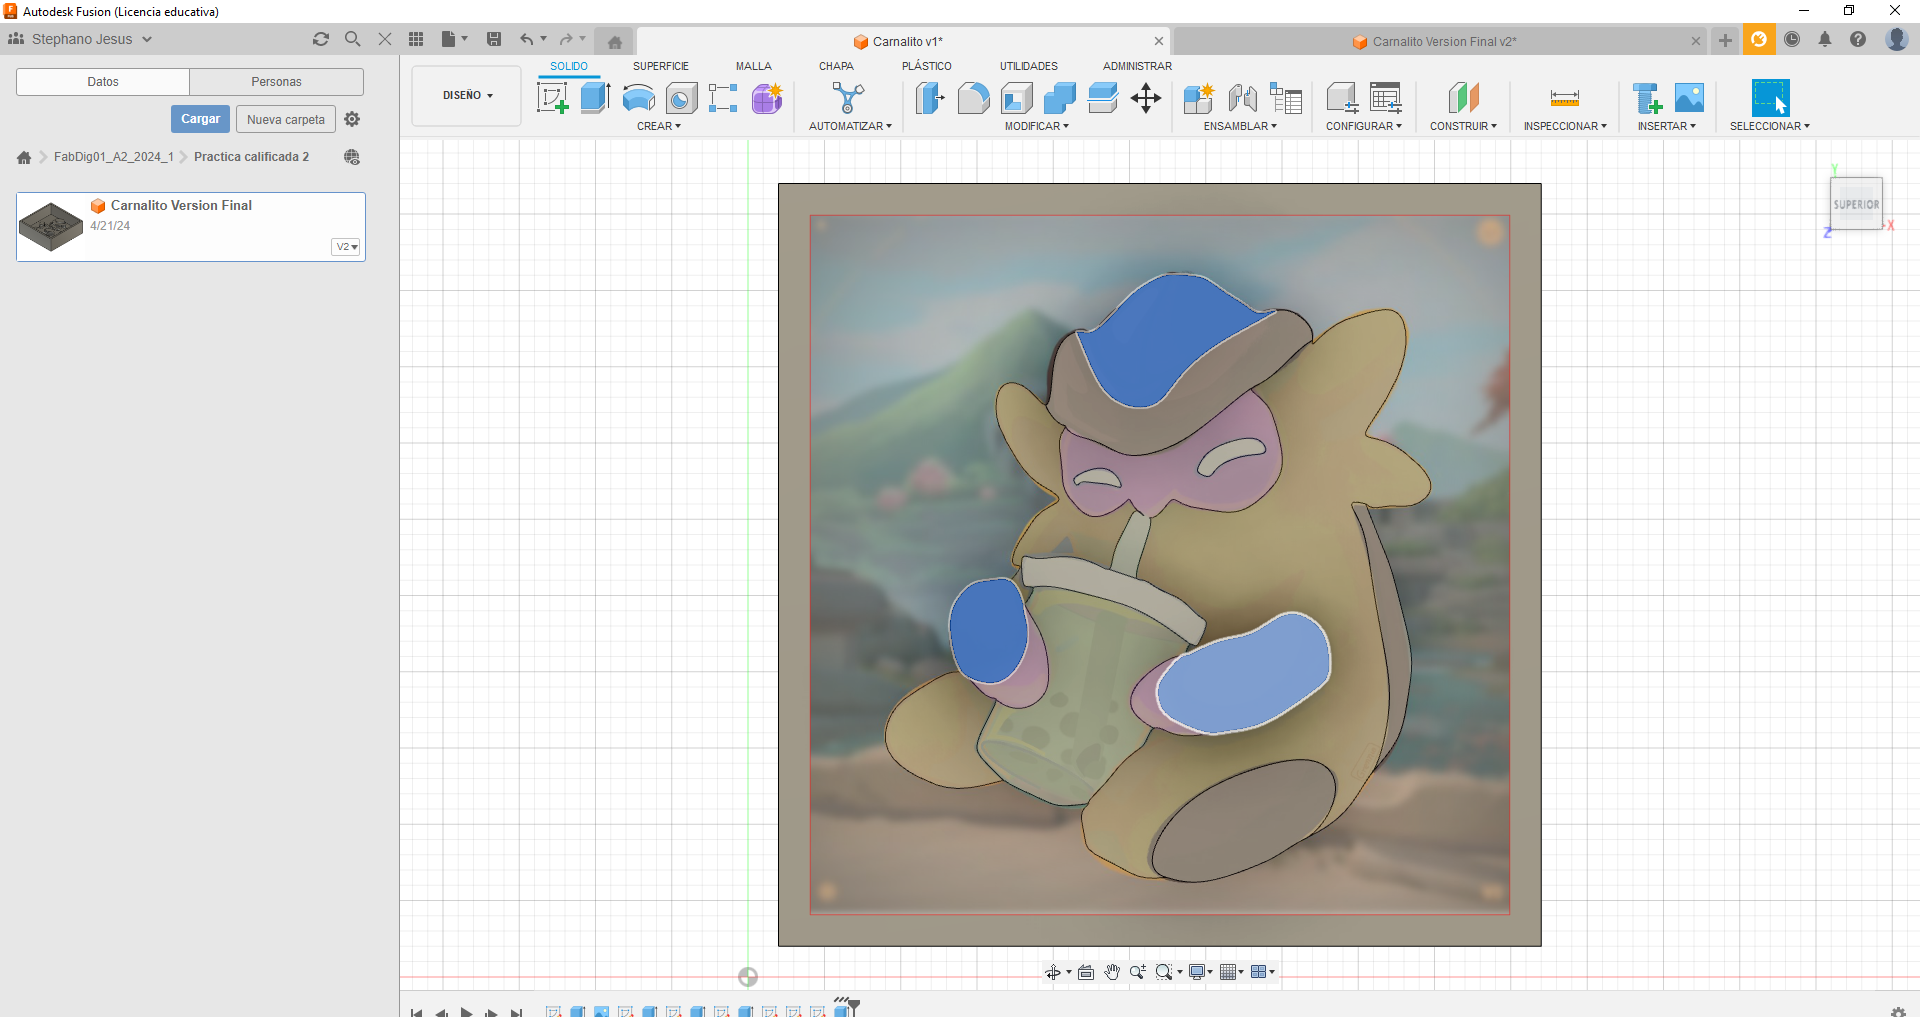Click the search magnifier in data panel
Screen dimensions: 1920x1017
pyautogui.click(x=352, y=39)
